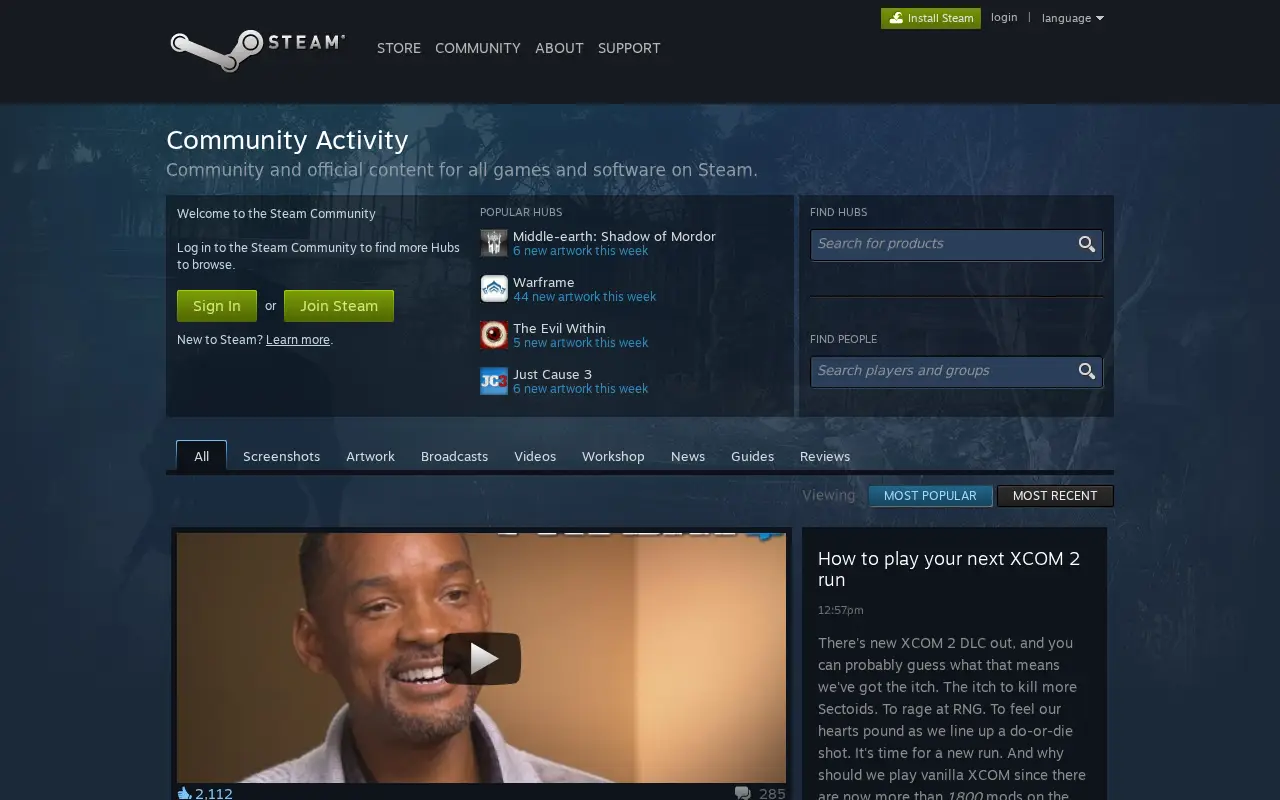1280x800 pixels.
Task: Open the Videos tab
Action: 535,456
